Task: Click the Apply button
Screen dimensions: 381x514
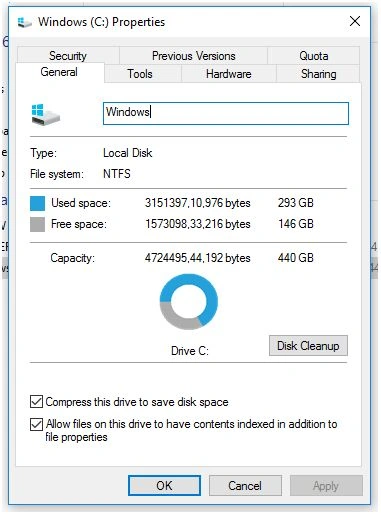Action: [x=326, y=486]
